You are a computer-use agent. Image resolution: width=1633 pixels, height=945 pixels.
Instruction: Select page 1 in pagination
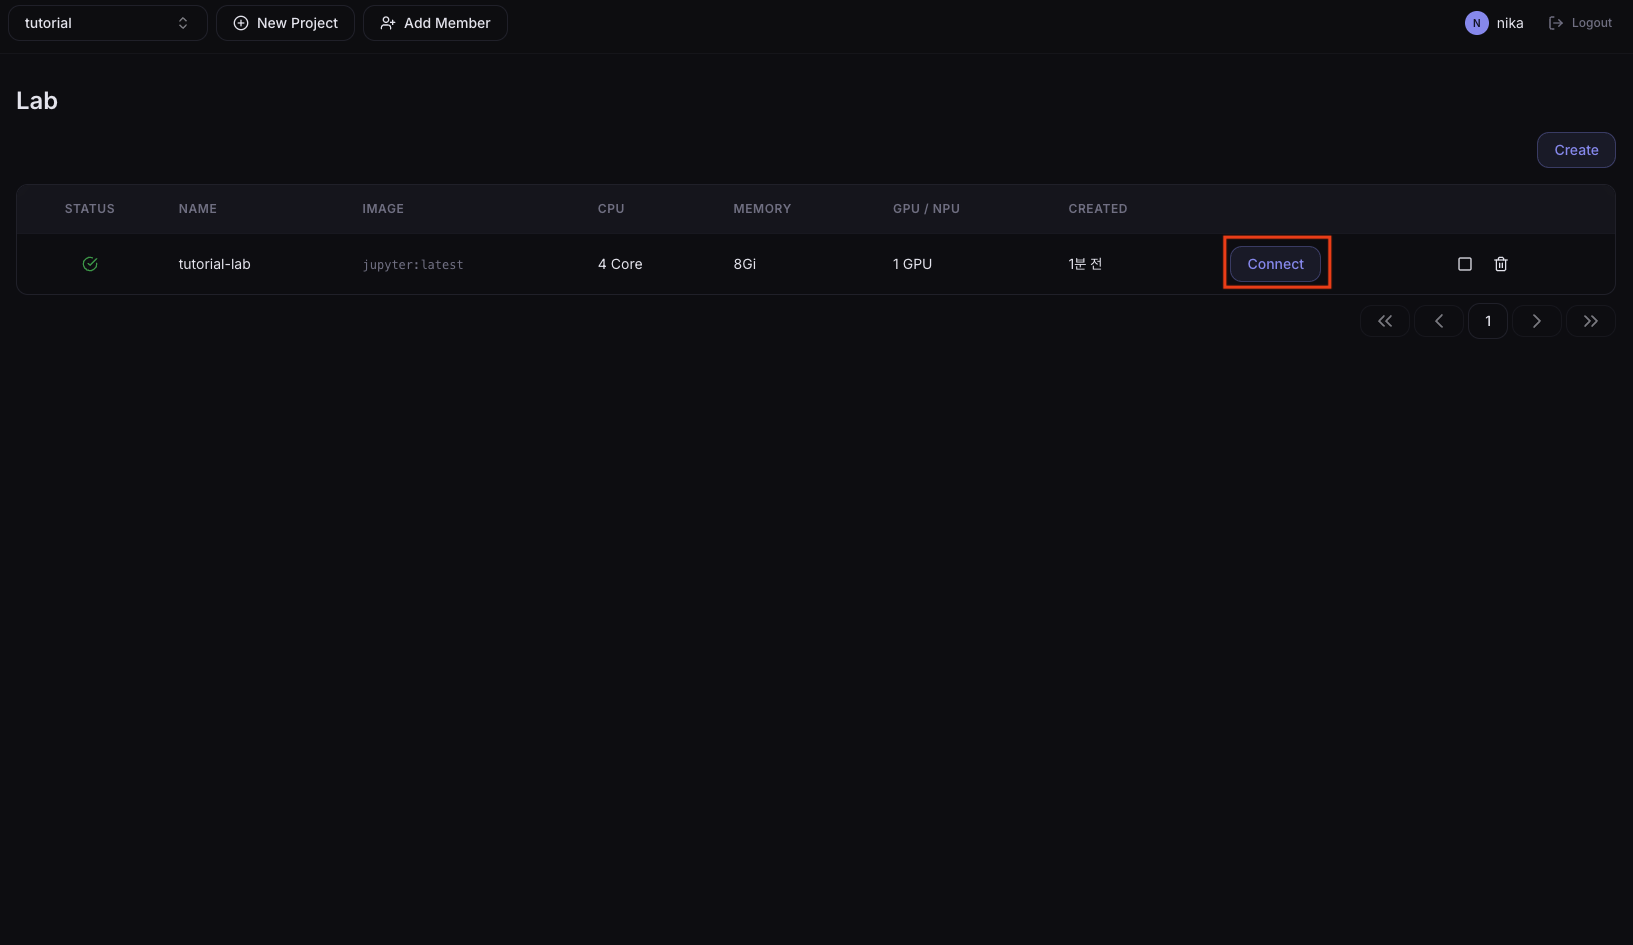(1488, 321)
